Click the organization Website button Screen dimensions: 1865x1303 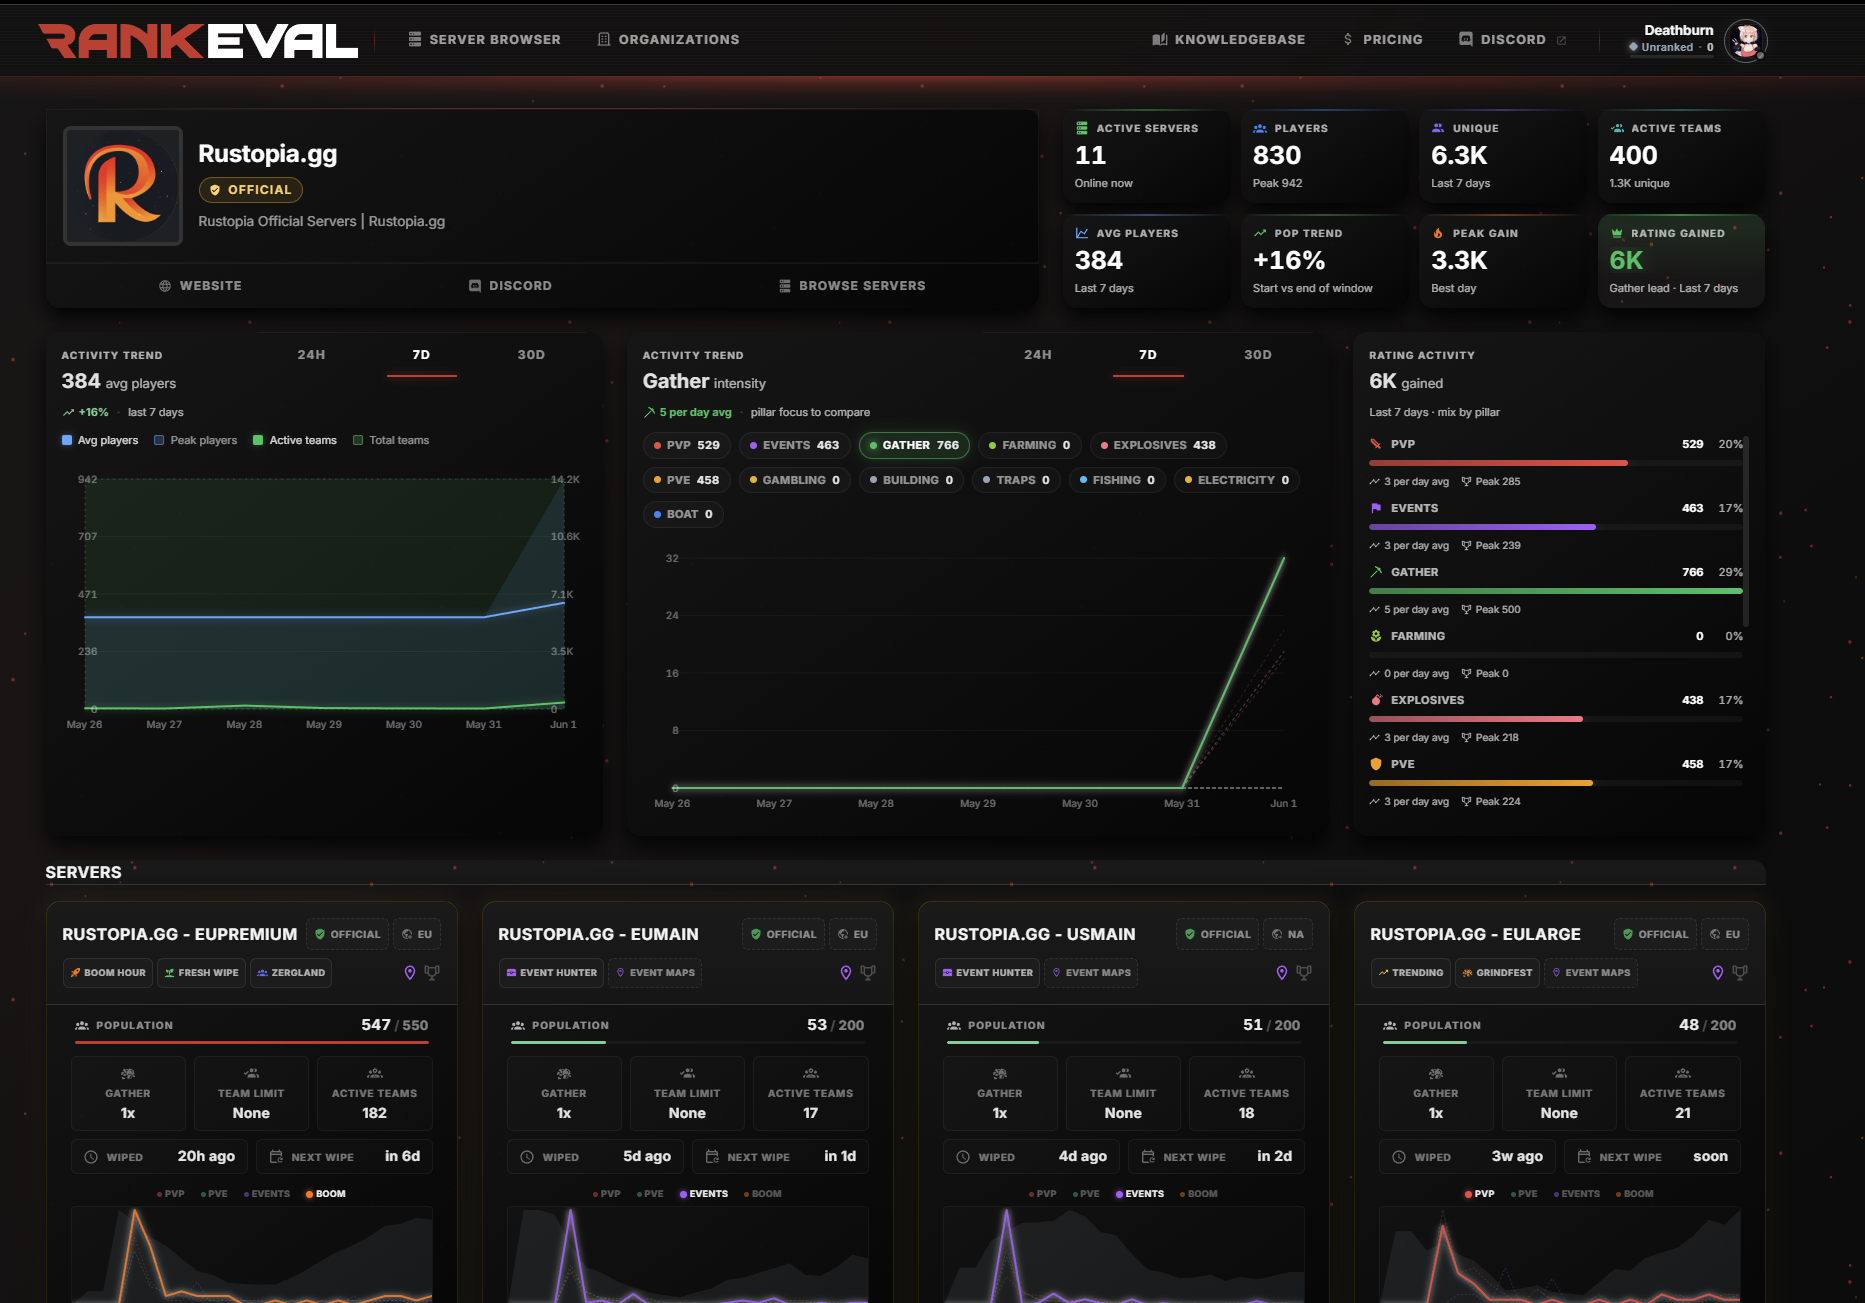(x=200, y=286)
